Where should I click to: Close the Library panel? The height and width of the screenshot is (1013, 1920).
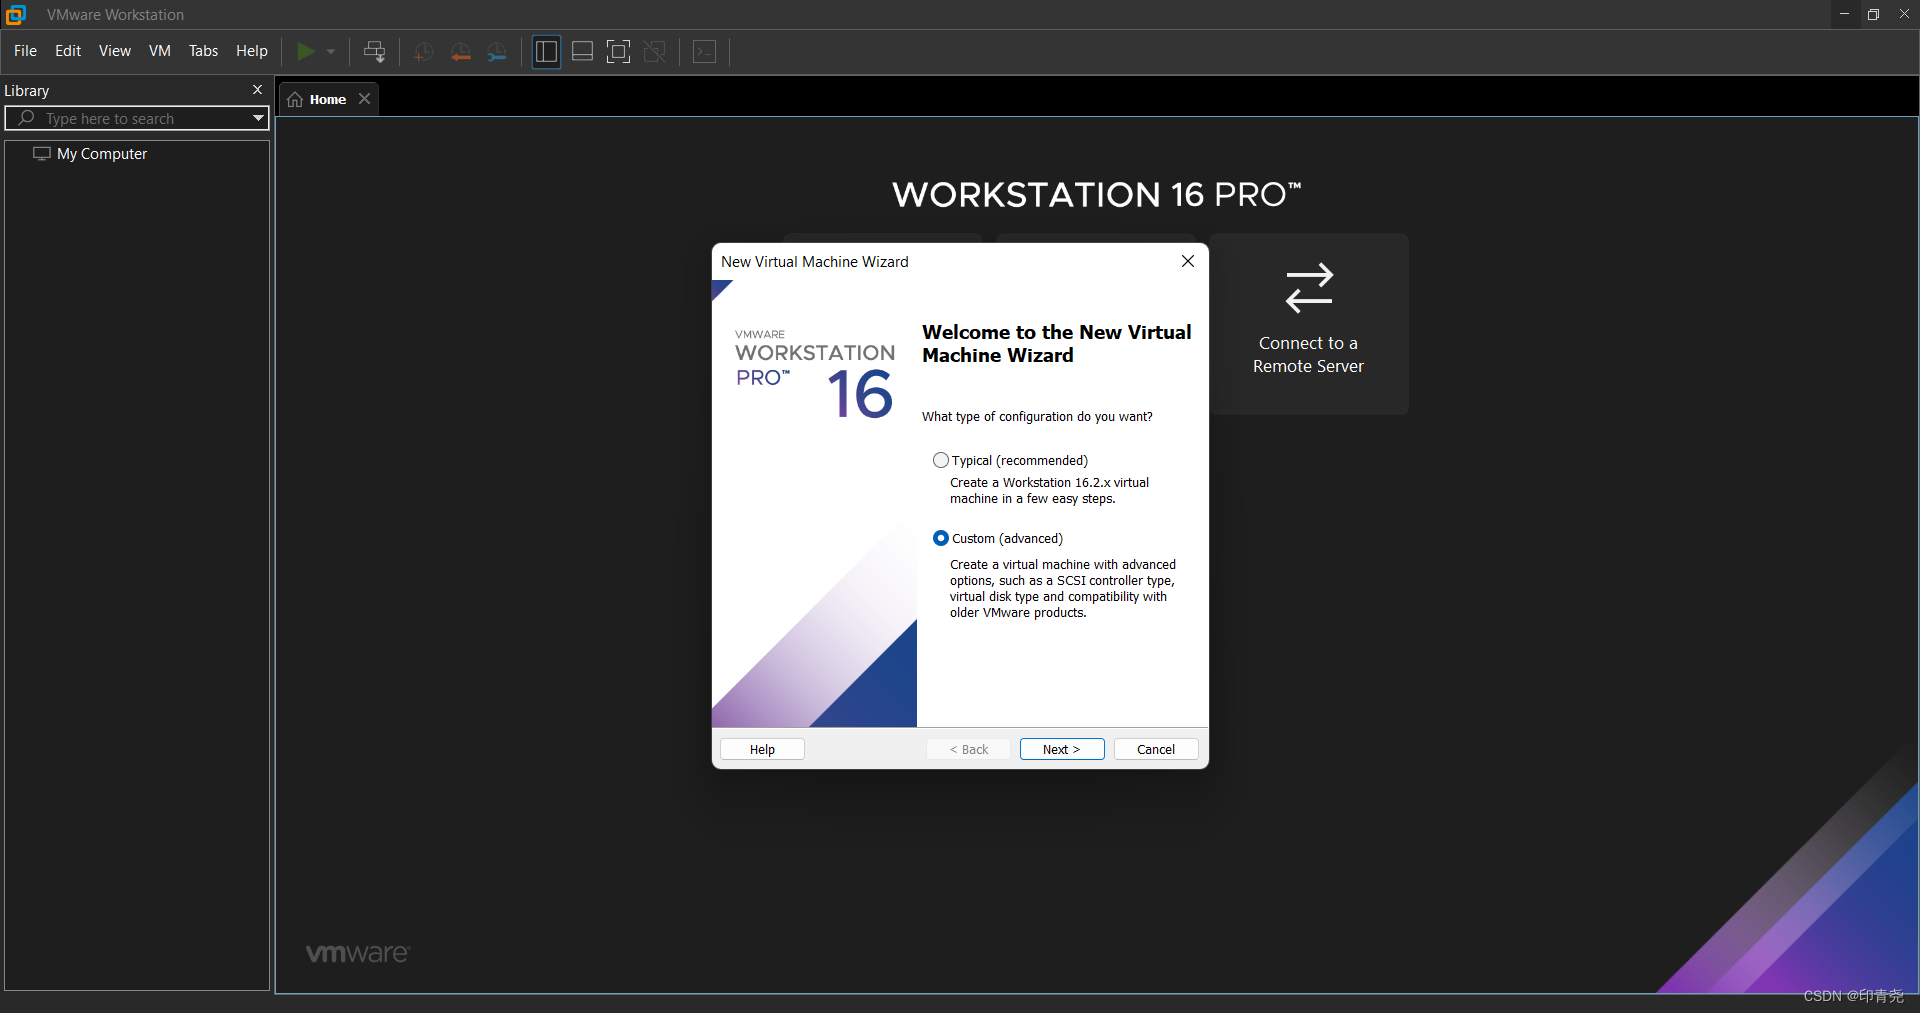pos(257,90)
